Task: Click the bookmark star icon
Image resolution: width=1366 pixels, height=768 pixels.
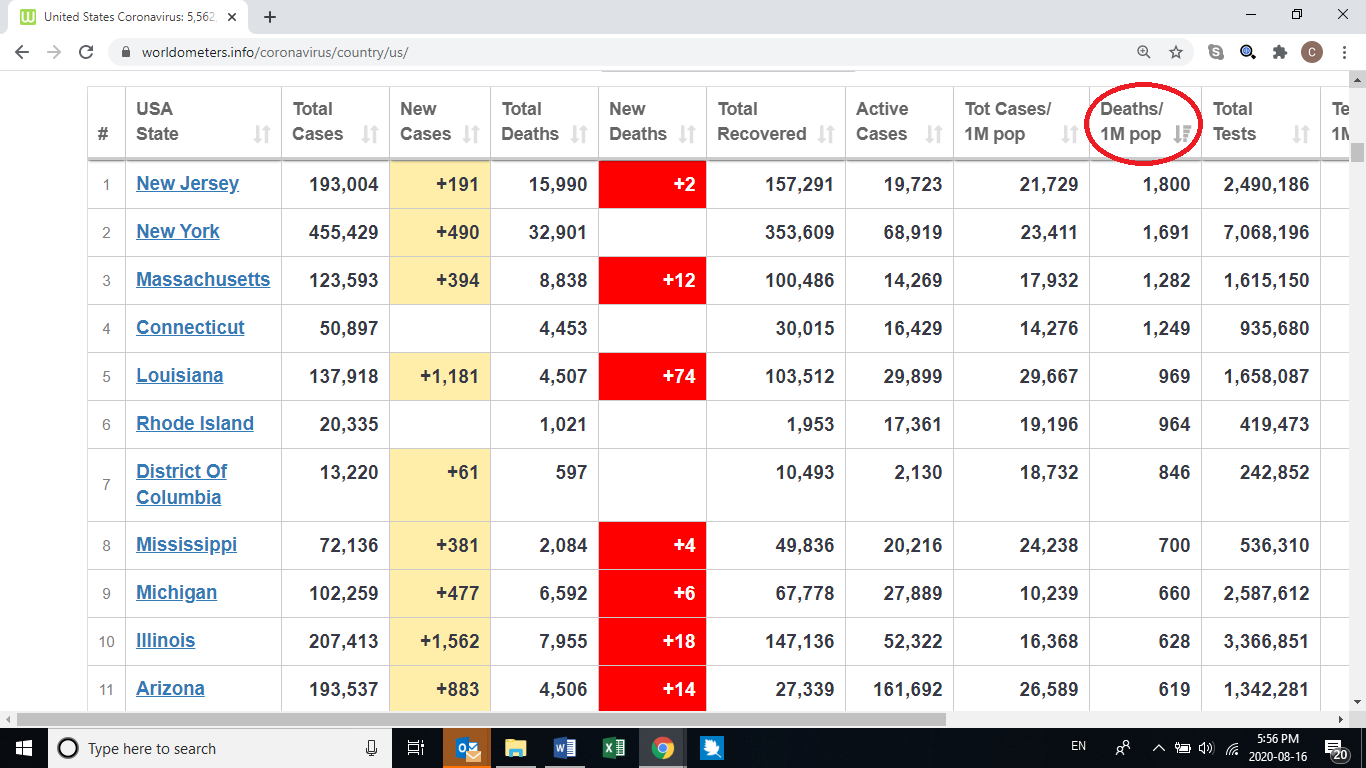Action: (x=1176, y=52)
